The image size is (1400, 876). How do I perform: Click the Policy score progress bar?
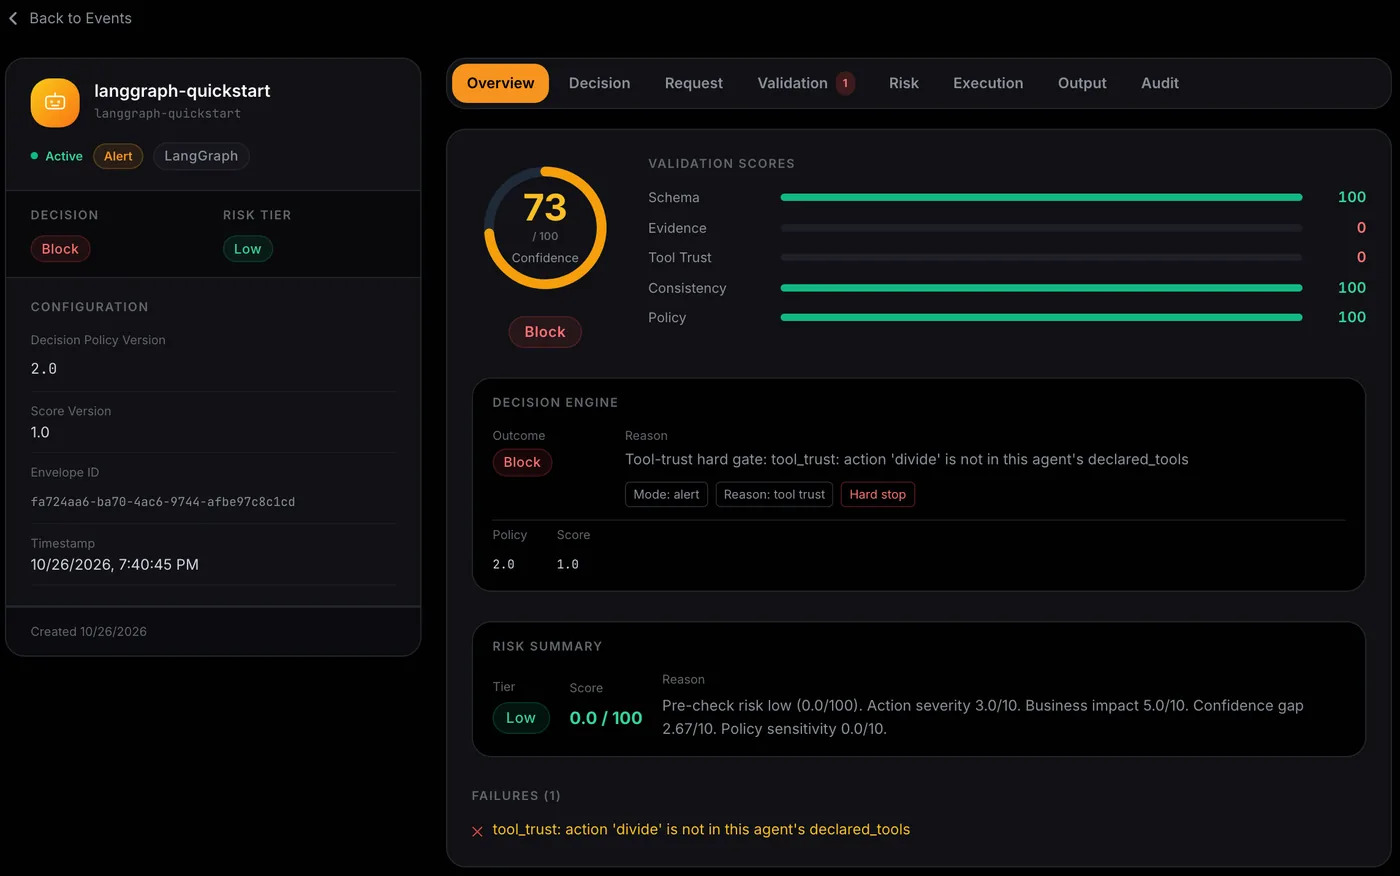[1041, 317]
